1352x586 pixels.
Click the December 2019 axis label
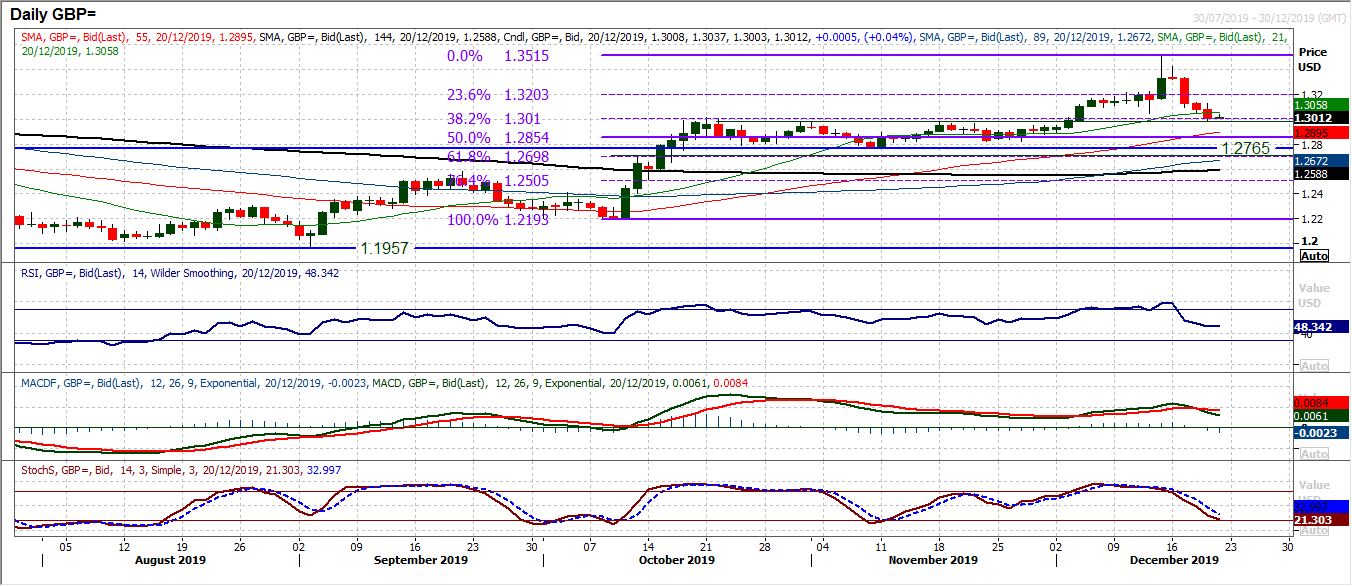1172,561
